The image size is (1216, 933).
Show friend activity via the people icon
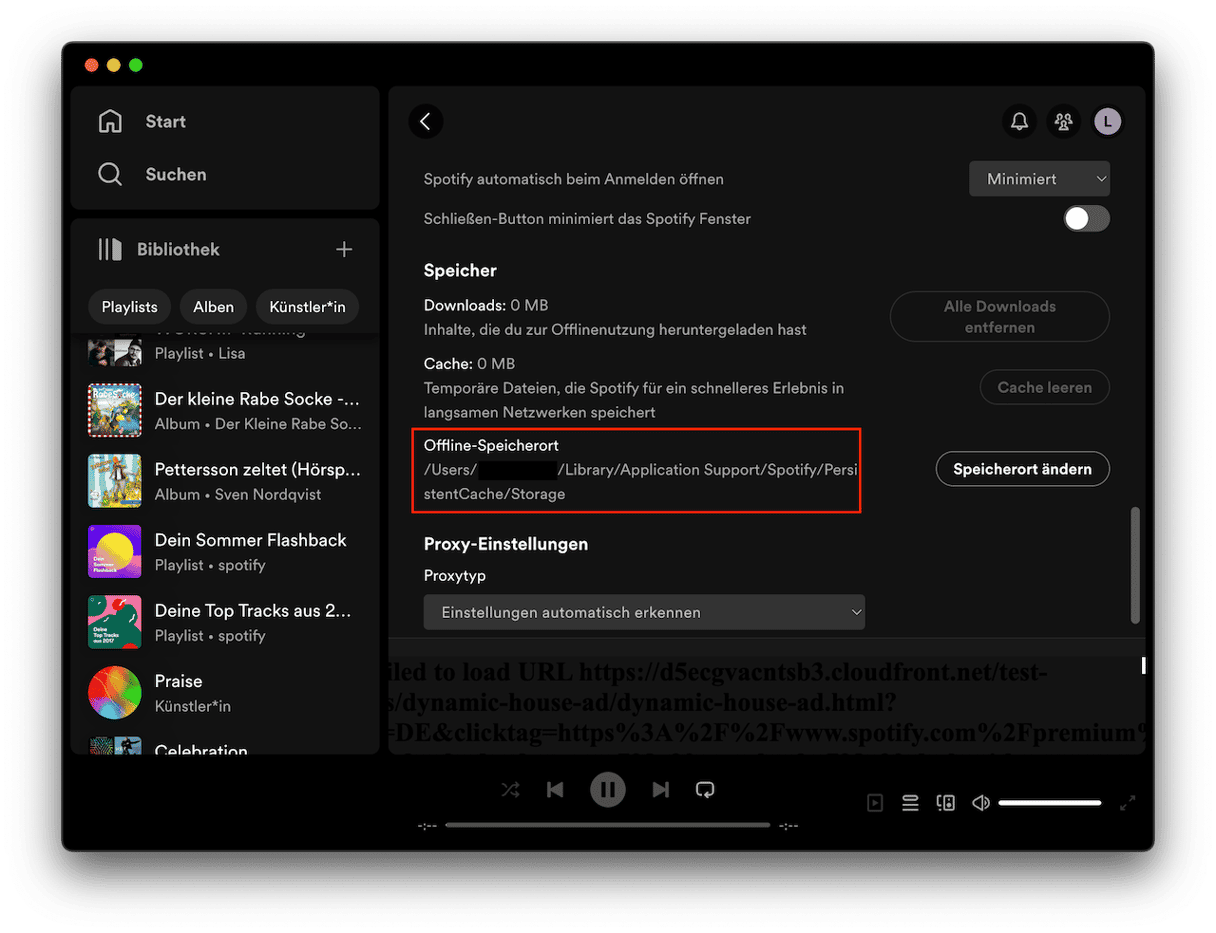coord(1063,122)
